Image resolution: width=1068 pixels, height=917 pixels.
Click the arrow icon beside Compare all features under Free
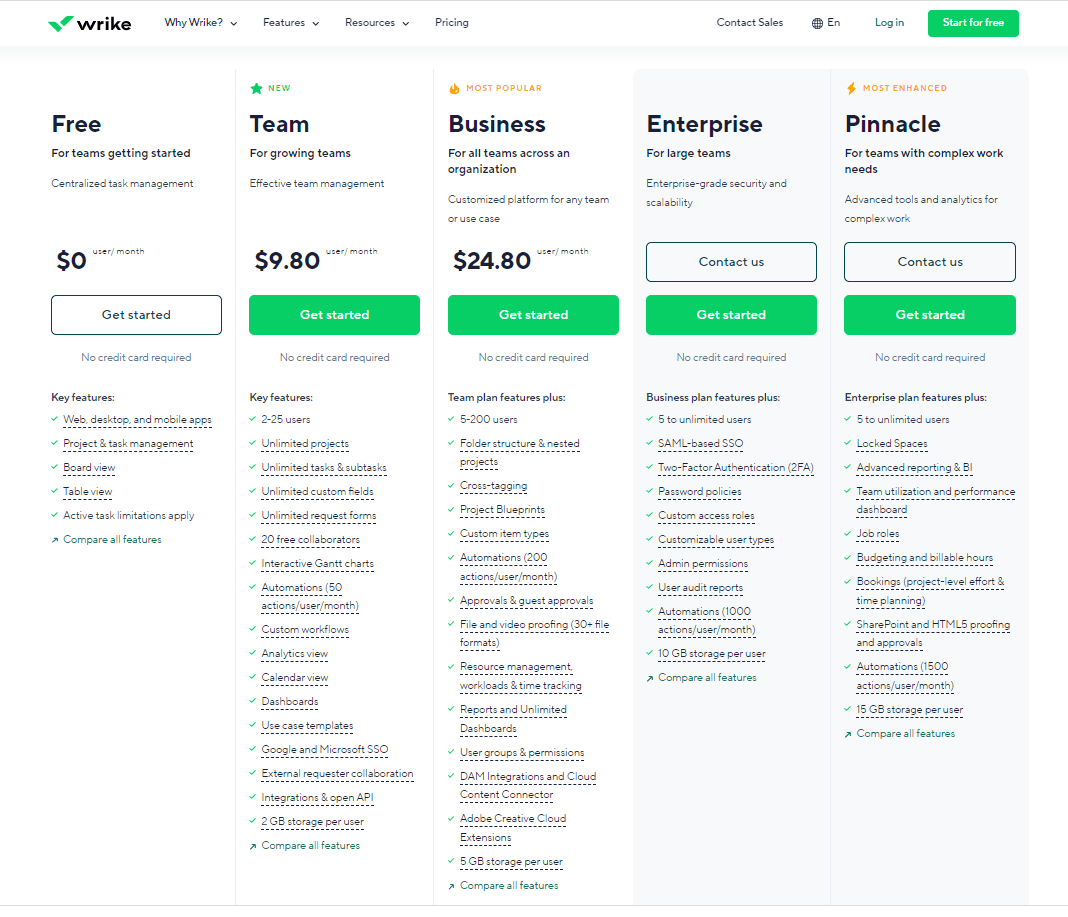[x=55, y=539]
